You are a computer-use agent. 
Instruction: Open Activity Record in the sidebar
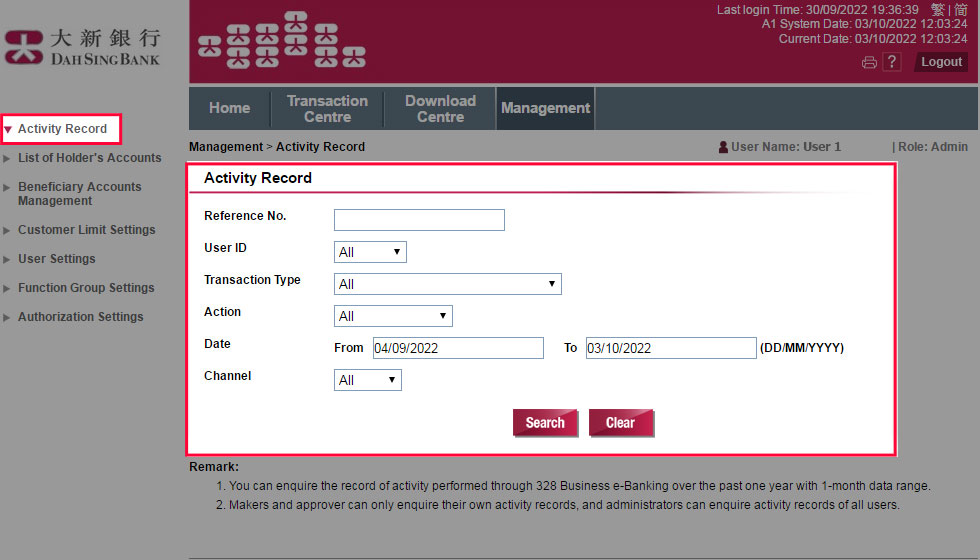(x=62, y=129)
